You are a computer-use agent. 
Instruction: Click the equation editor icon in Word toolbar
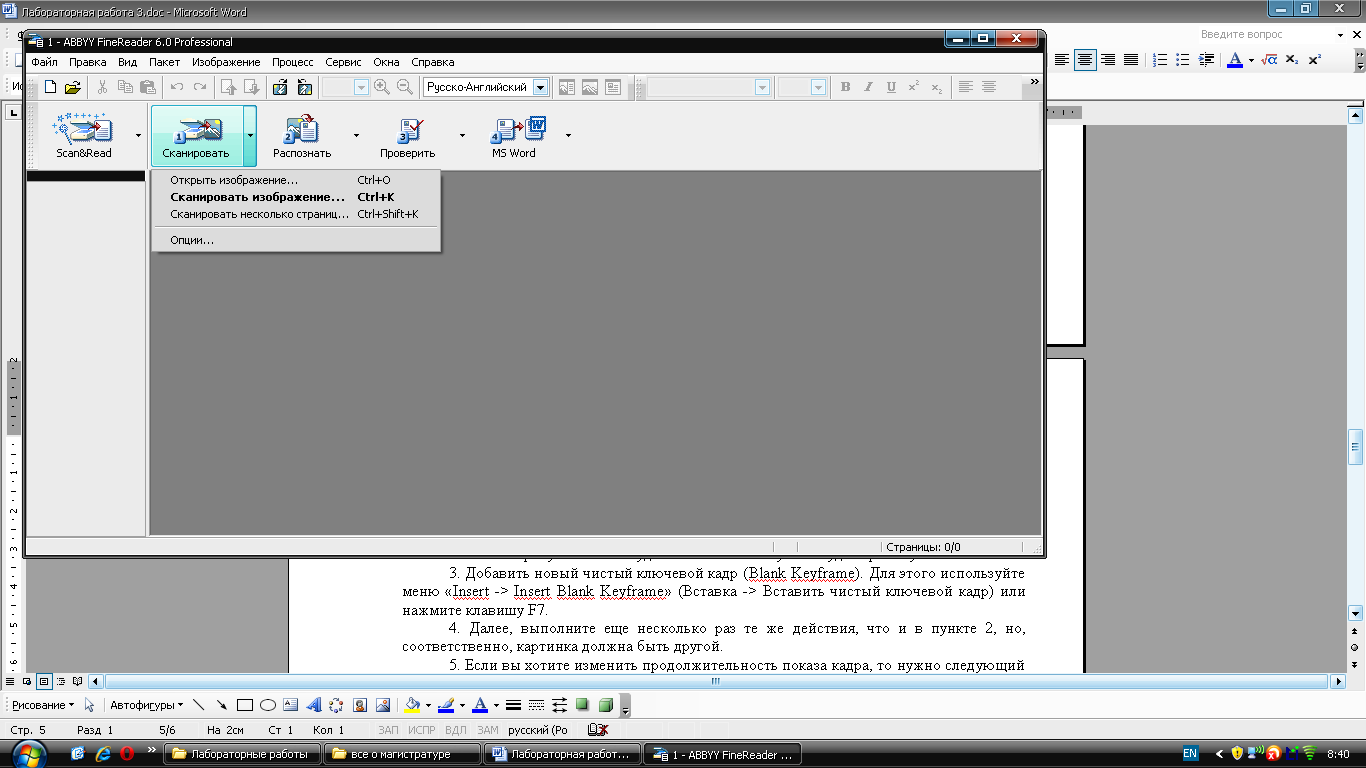click(x=1269, y=60)
